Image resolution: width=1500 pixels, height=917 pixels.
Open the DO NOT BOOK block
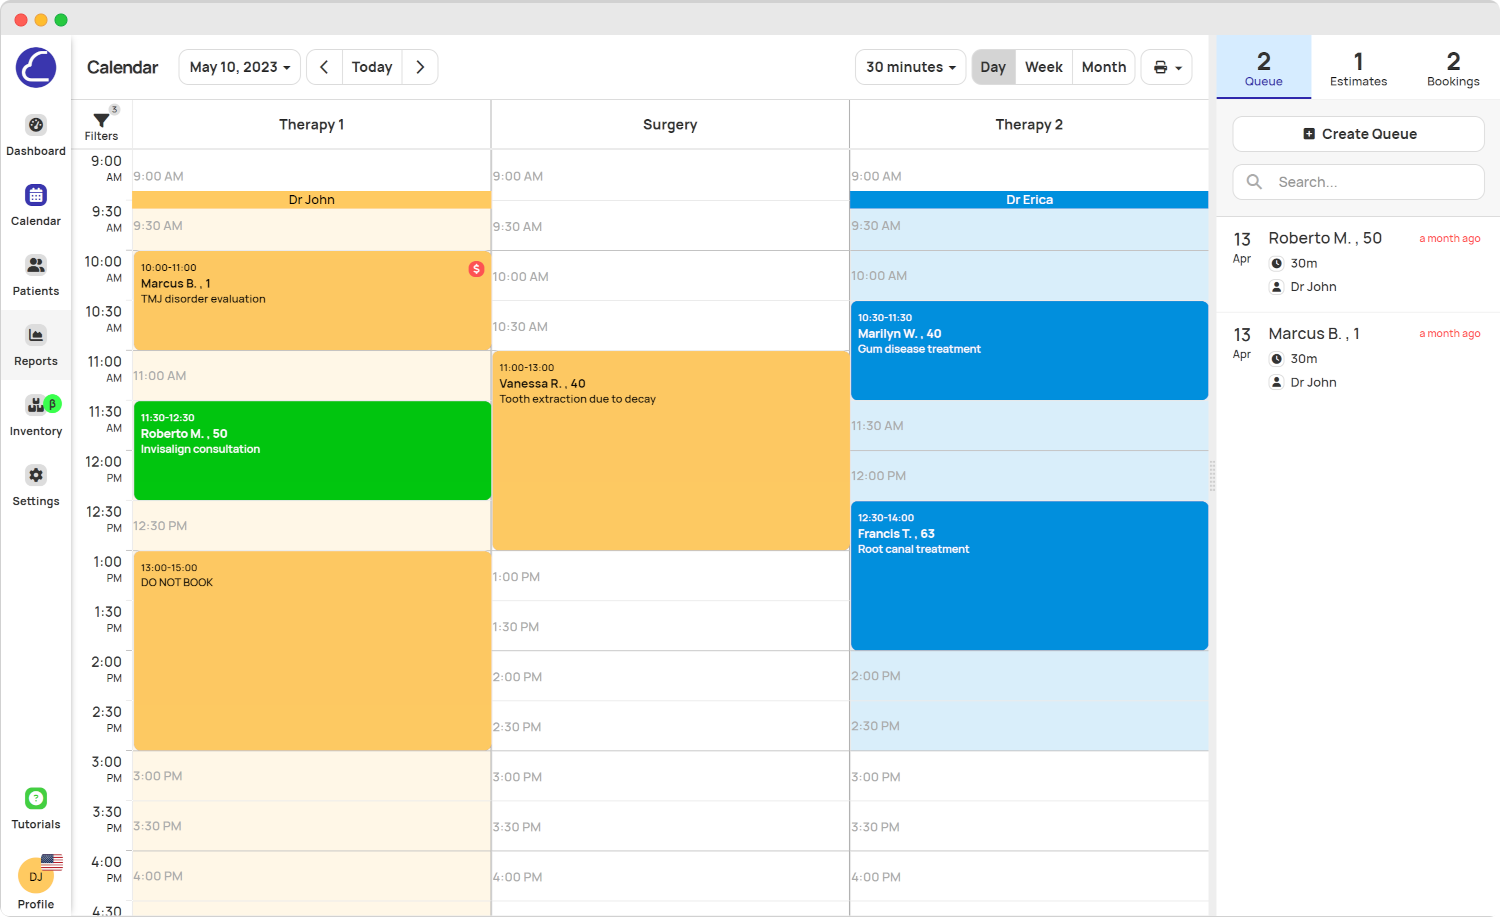312,650
